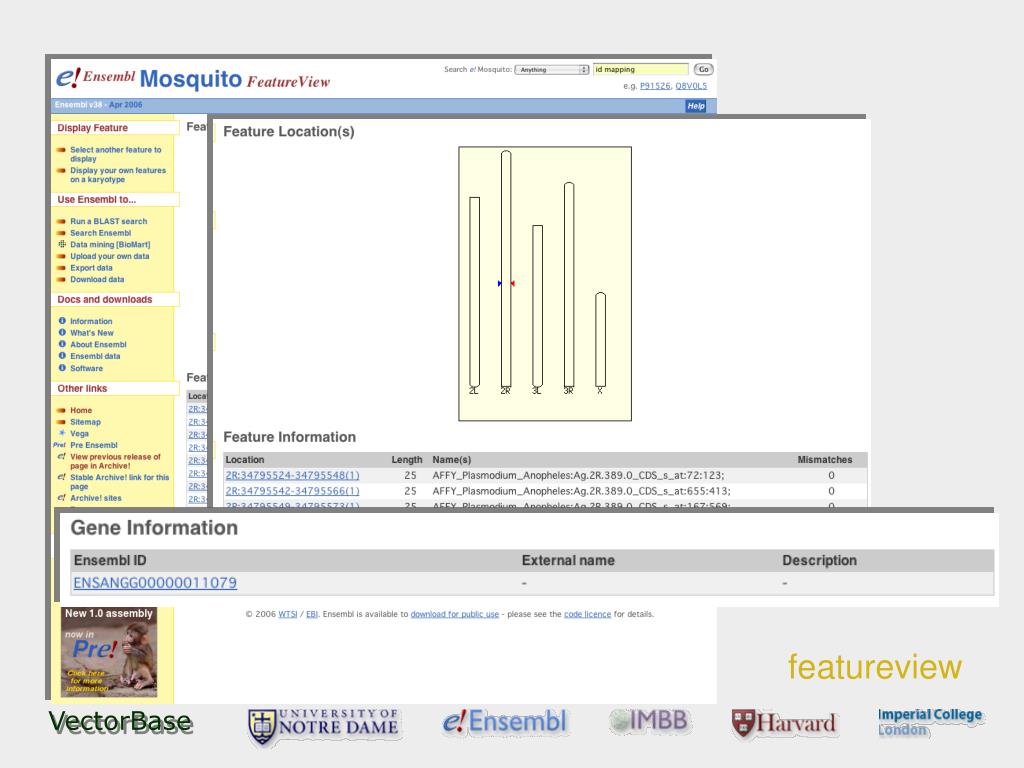Open Upload your own data link
Screen dimensions: 1024x768
pyautogui.click(x=110, y=257)
